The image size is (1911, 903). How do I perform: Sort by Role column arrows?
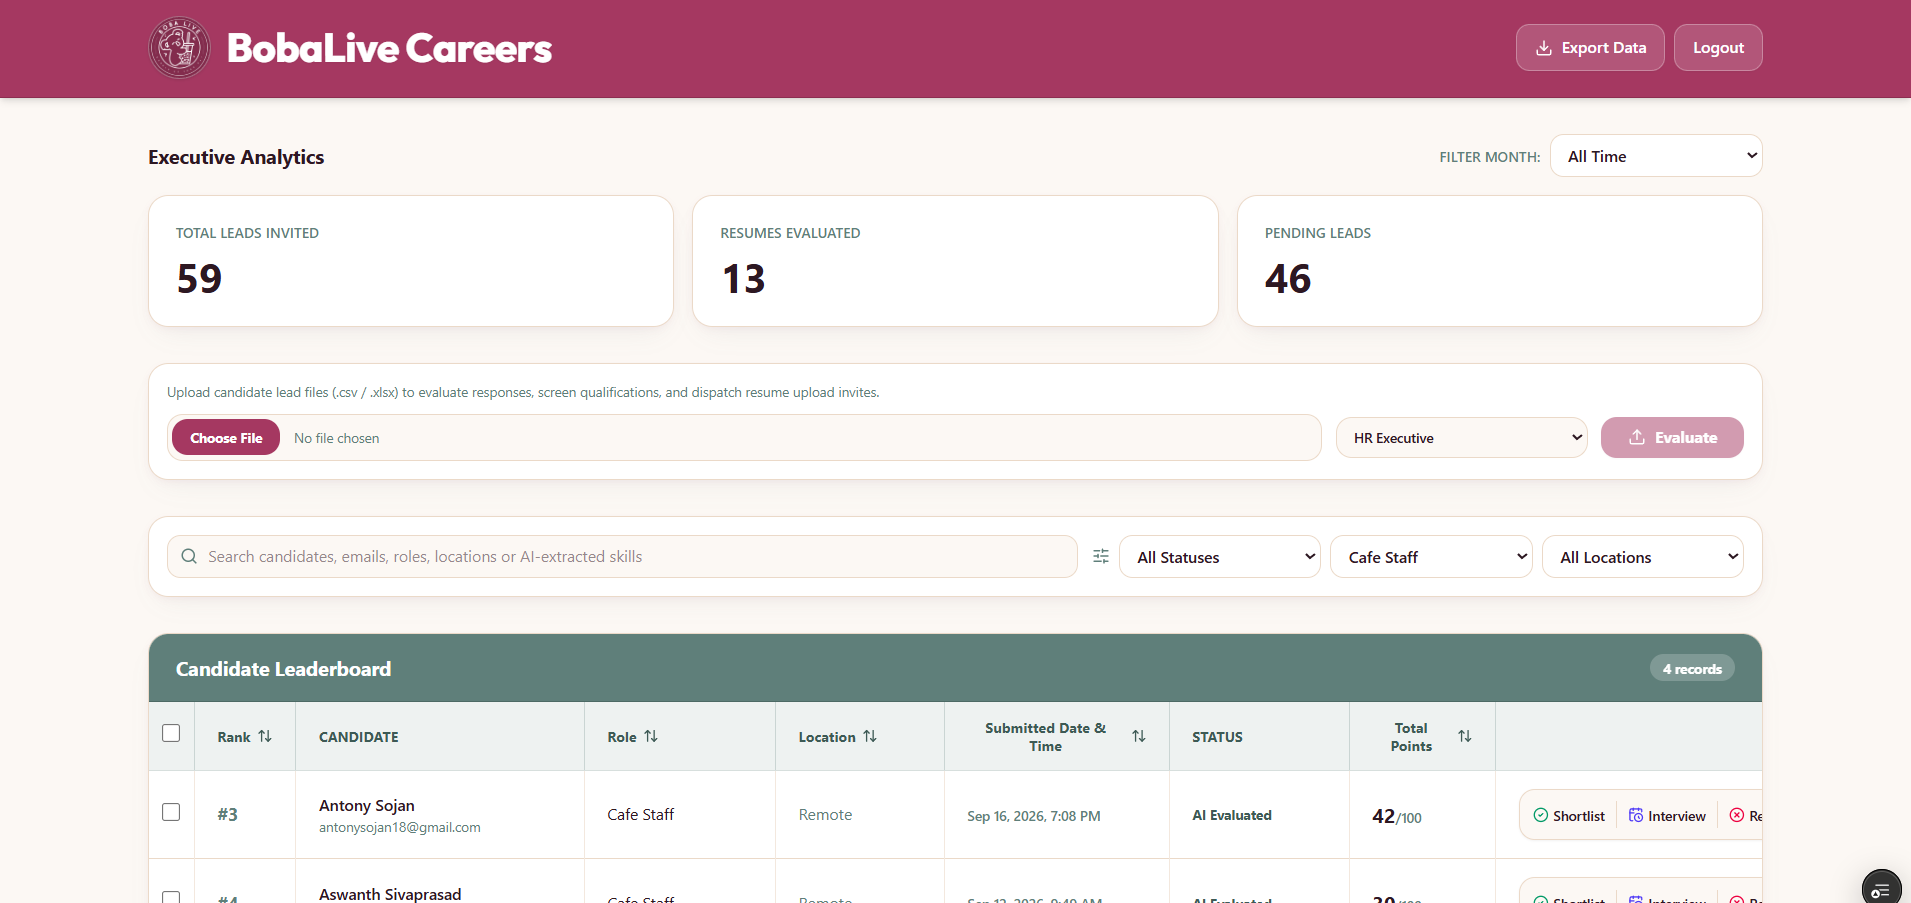point(651,736)
